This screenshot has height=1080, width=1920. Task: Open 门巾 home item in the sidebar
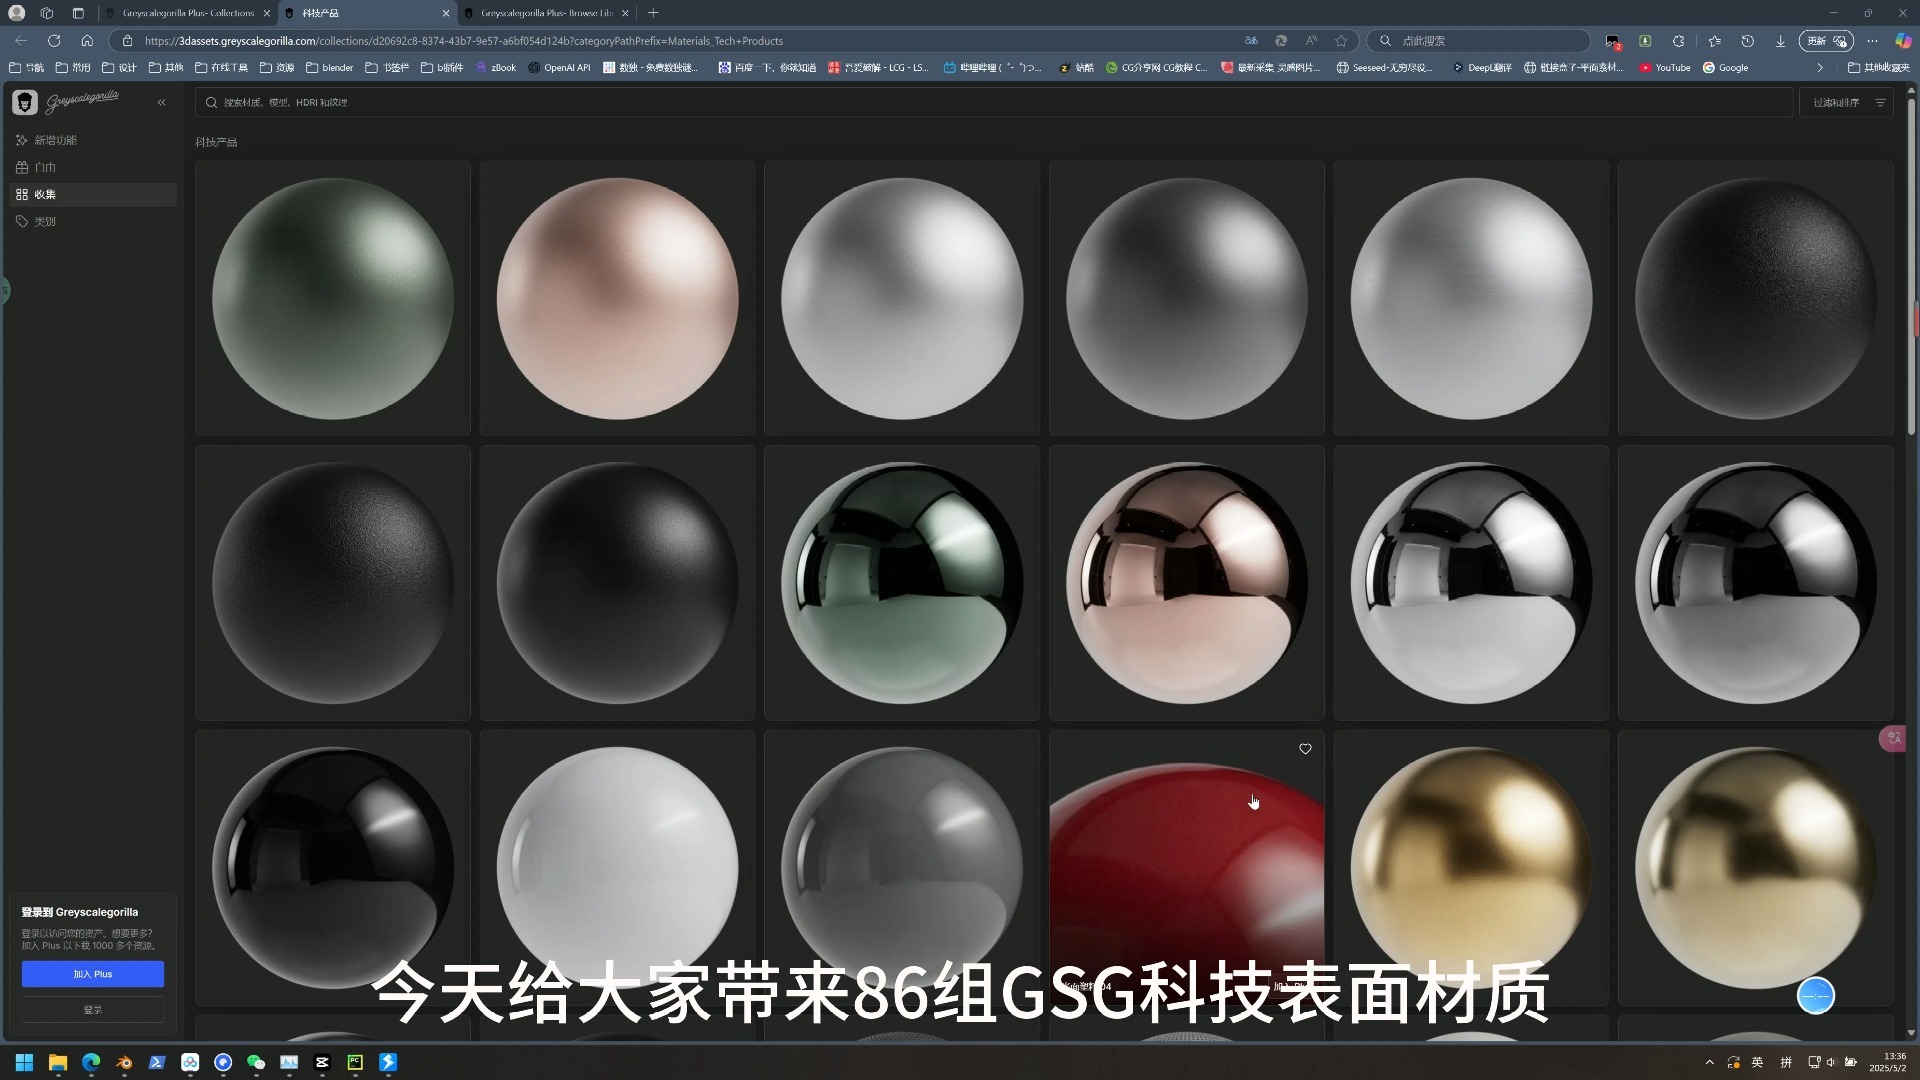click(x=93, y=167)
